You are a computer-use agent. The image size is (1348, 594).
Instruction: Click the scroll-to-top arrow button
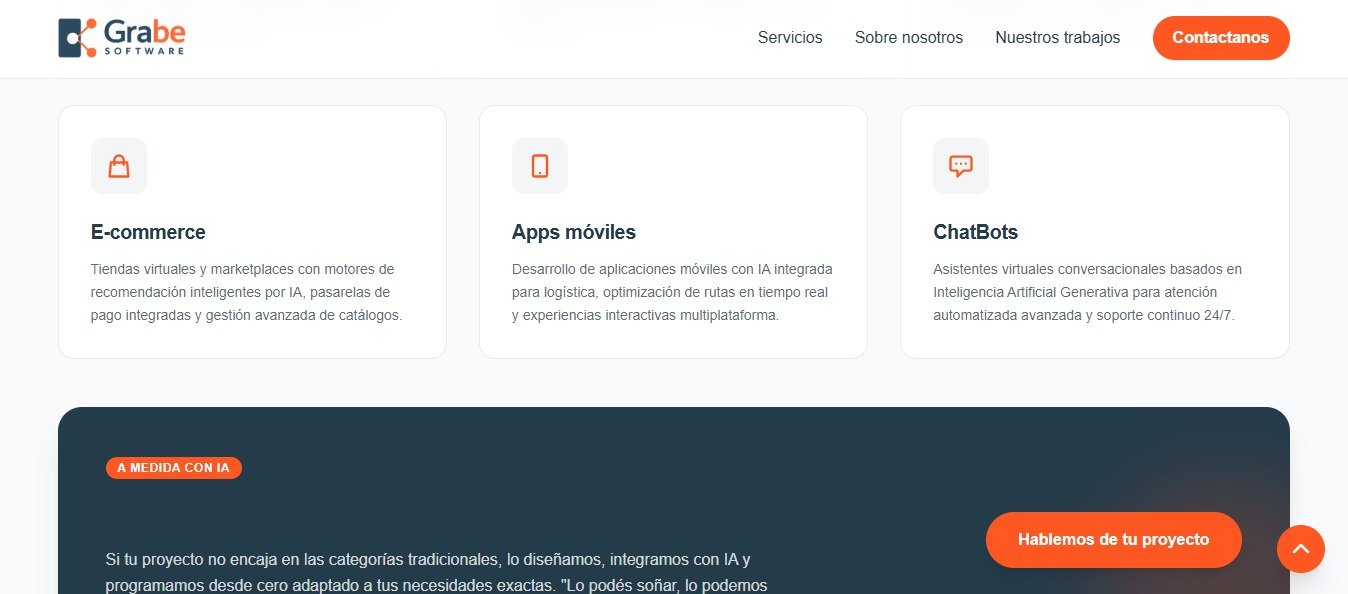(1301, 549)
